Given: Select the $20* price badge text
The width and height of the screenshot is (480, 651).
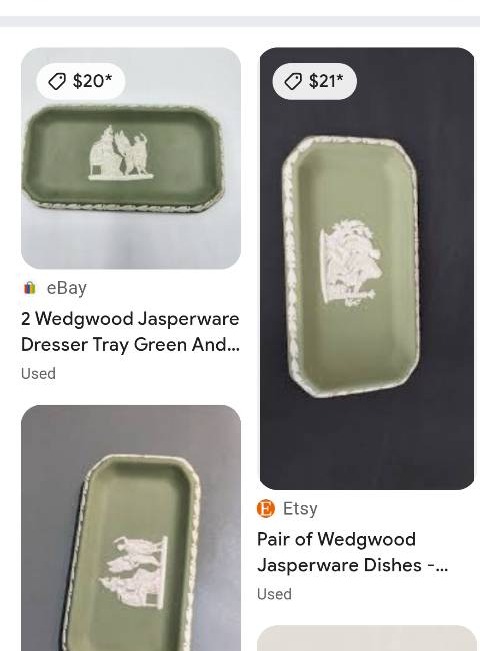Looking at the screenshot, I should coord(92,81).
